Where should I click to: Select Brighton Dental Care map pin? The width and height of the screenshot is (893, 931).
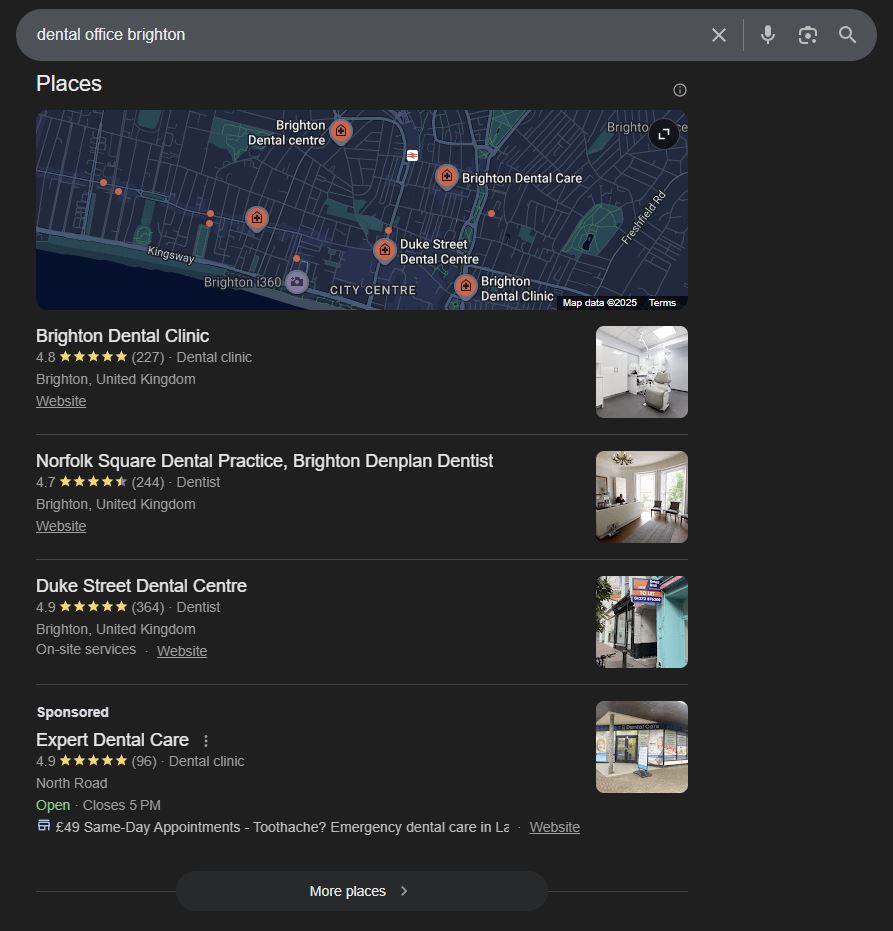446,176
